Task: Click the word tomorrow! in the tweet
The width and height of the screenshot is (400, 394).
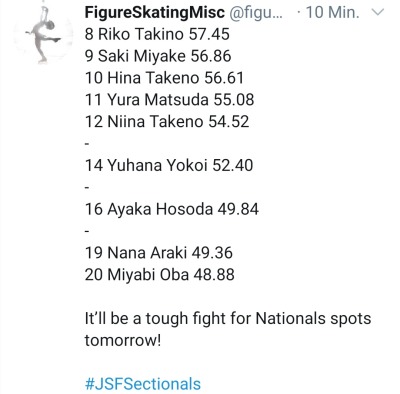Action: [x=123, y=340]
